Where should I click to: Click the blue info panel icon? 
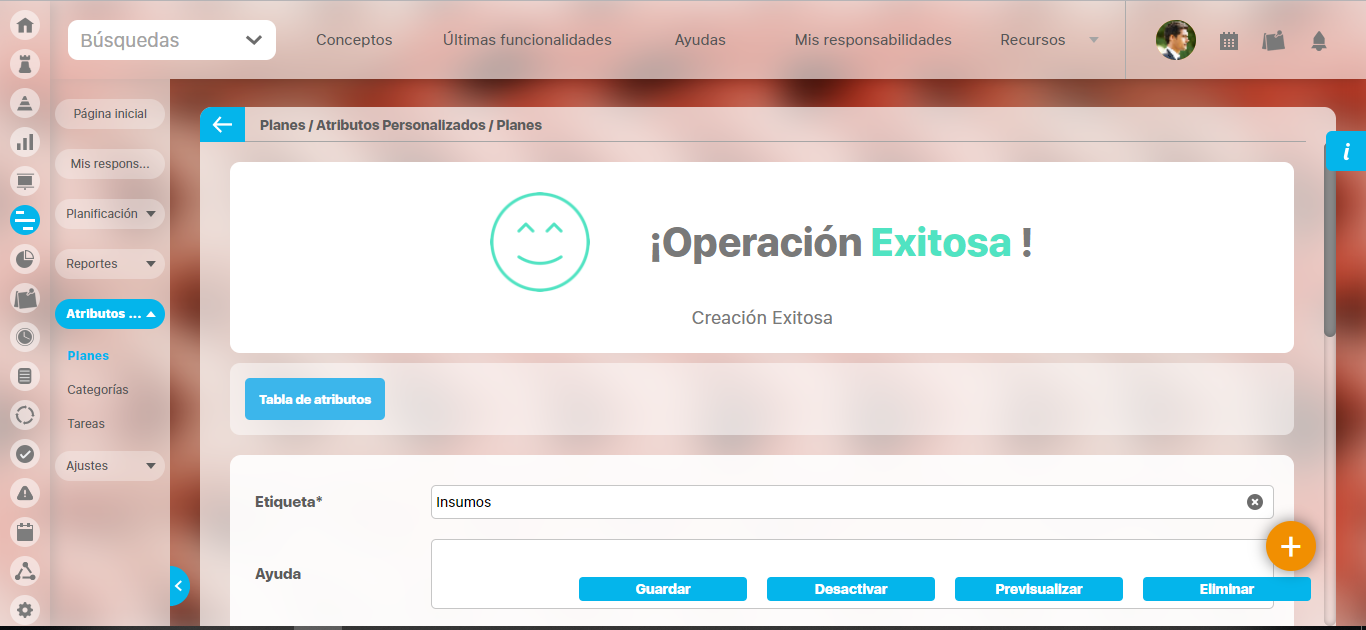[1346, 152]
